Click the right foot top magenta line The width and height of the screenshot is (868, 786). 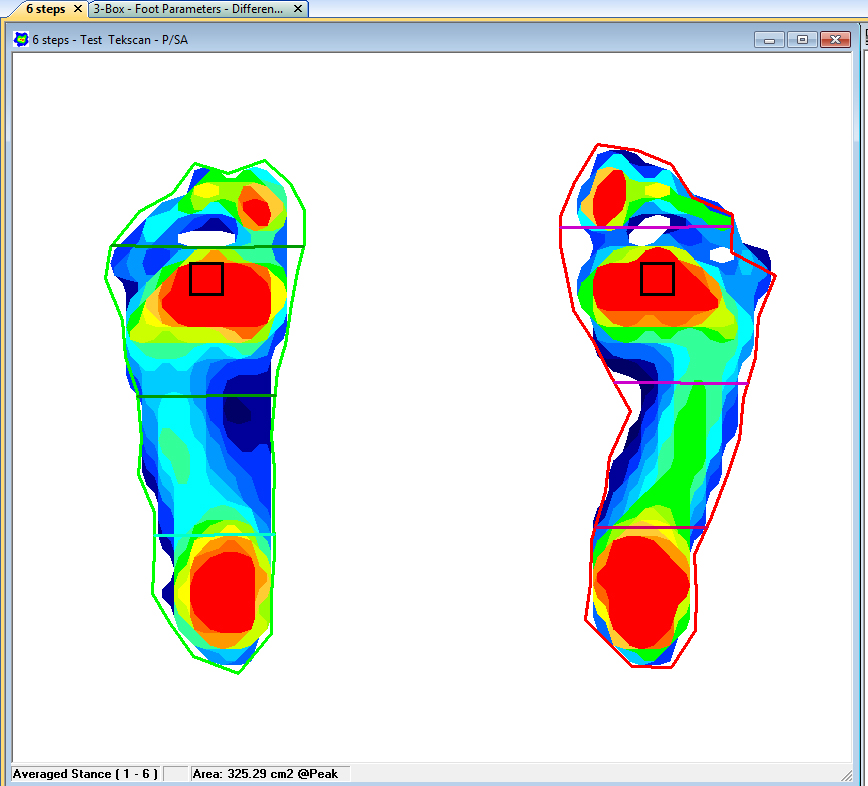click(x=647, y=227)
